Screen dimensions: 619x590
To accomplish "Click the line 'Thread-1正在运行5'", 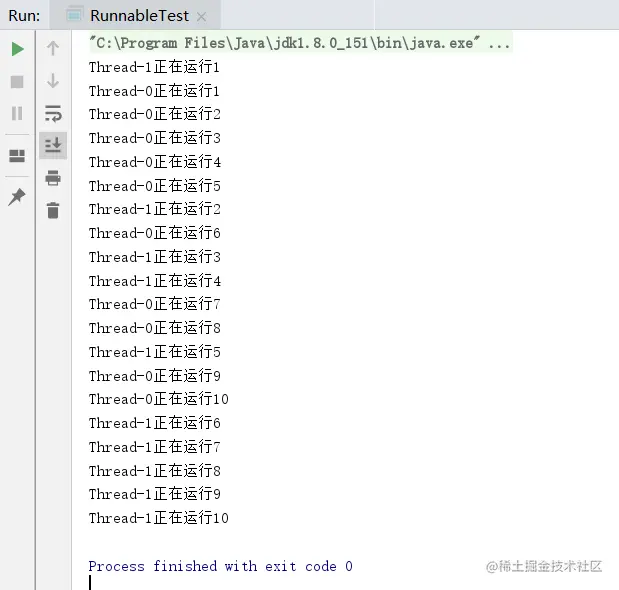I will click(154, 352).
